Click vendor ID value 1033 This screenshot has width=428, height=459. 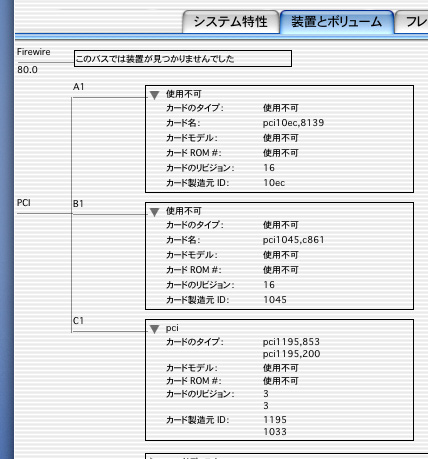[x=275, y=432]
